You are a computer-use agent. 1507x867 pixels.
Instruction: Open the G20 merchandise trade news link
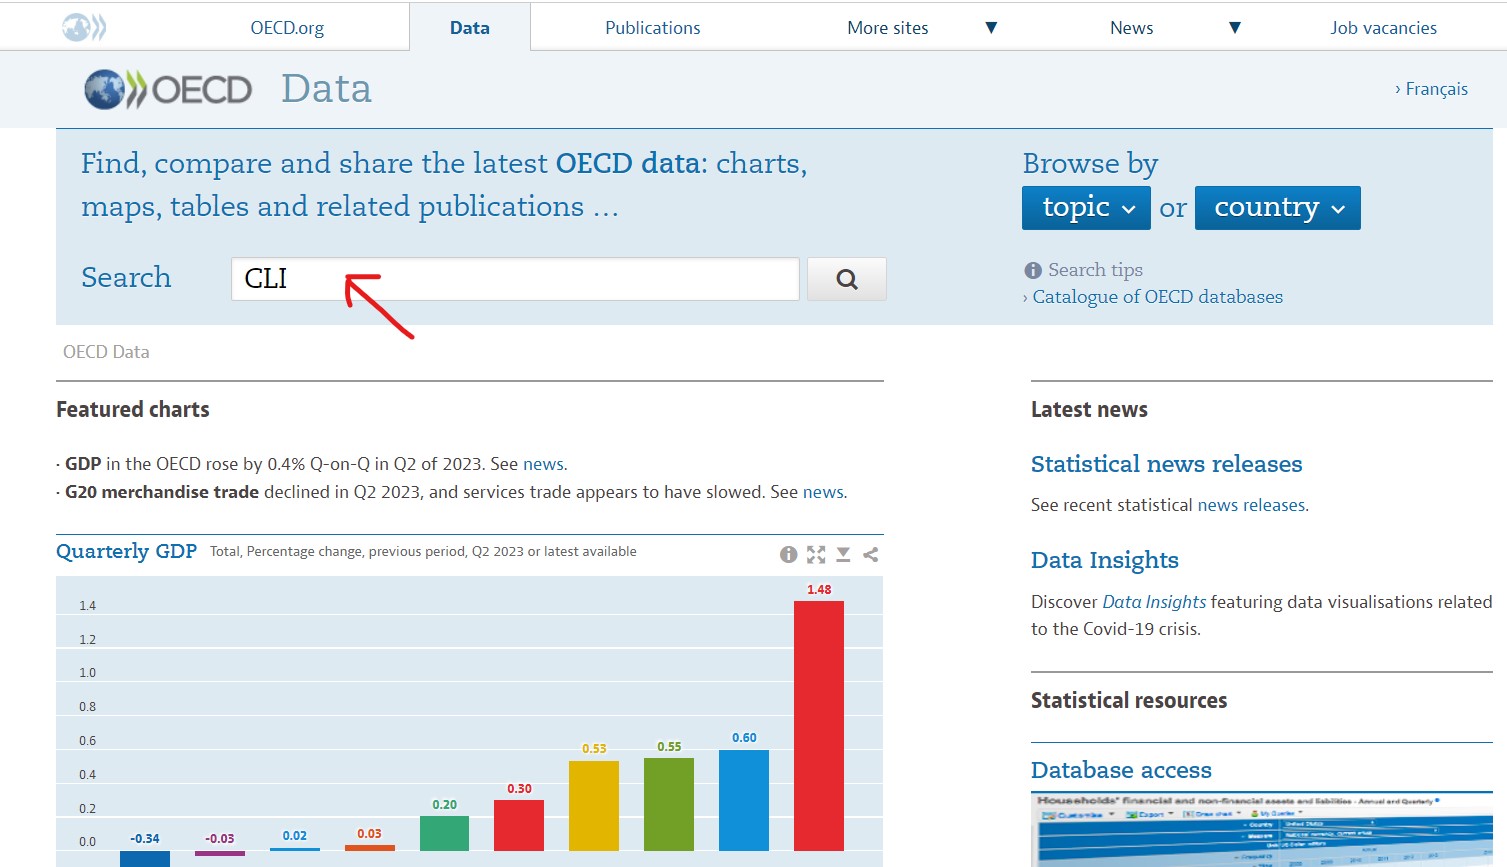pos(823,492)
